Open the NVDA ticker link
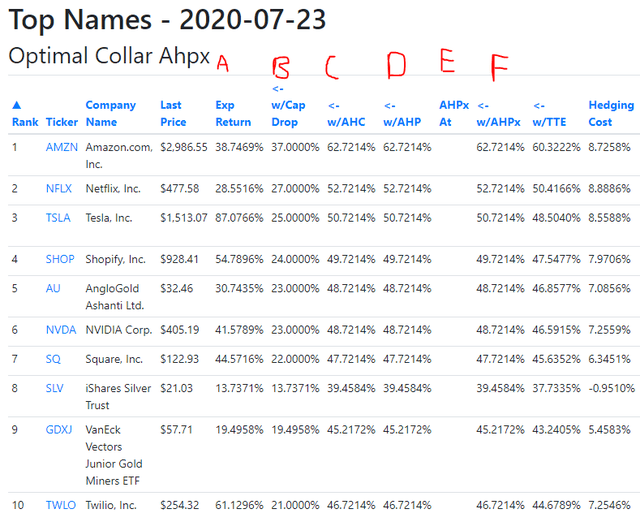Screen dimensions: 640x522 pos(61,330)
